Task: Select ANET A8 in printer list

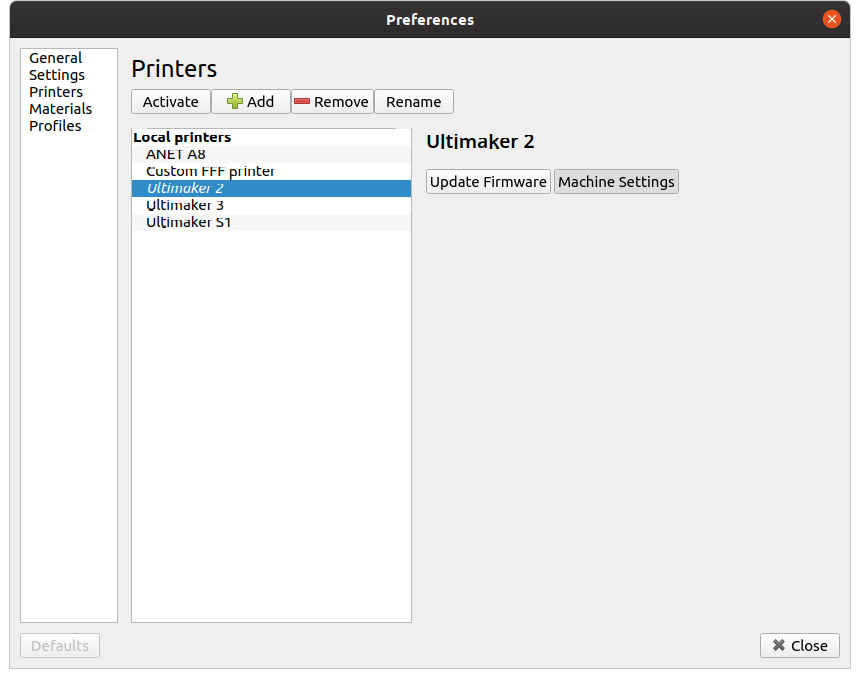Action: (271, 154)
